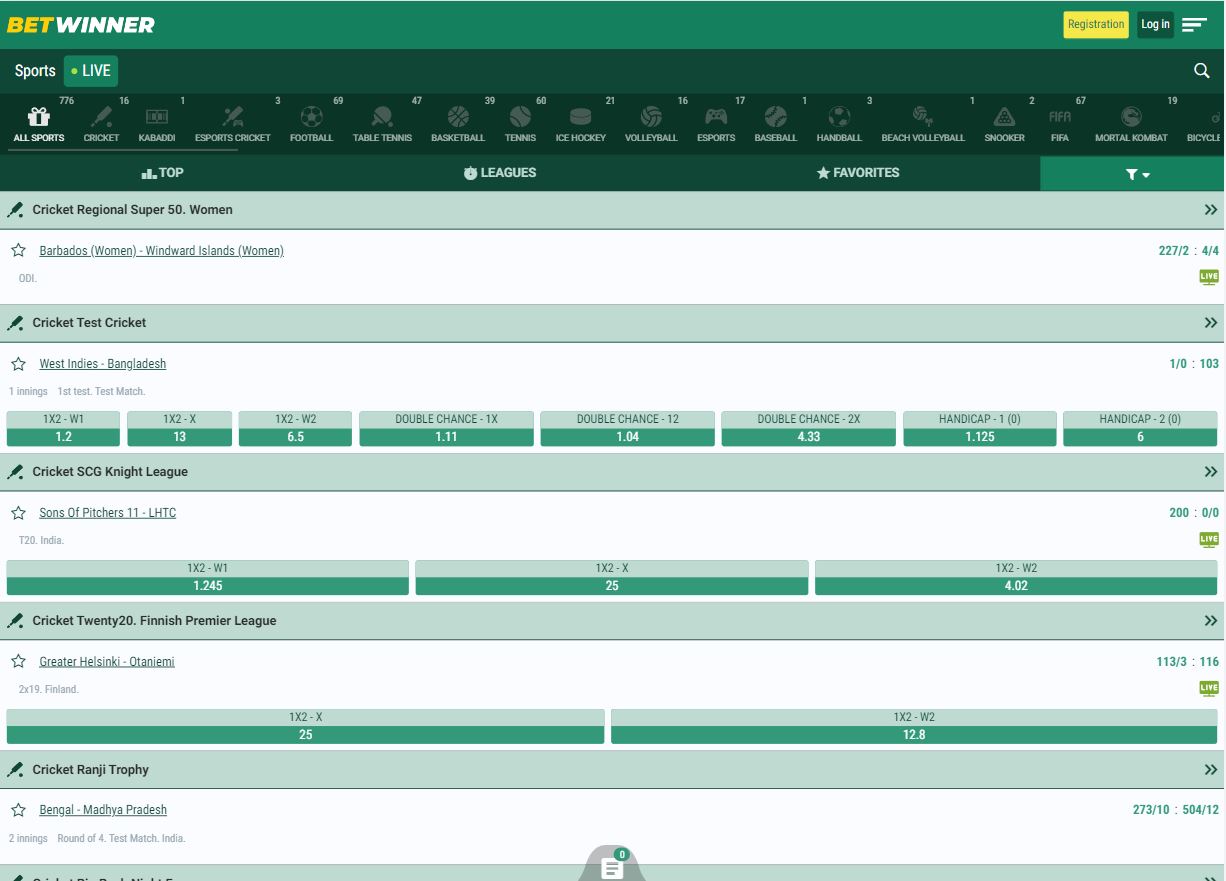Select the Handball sport icon
The image size is (1226, 881).
click(x=839, y=116)
